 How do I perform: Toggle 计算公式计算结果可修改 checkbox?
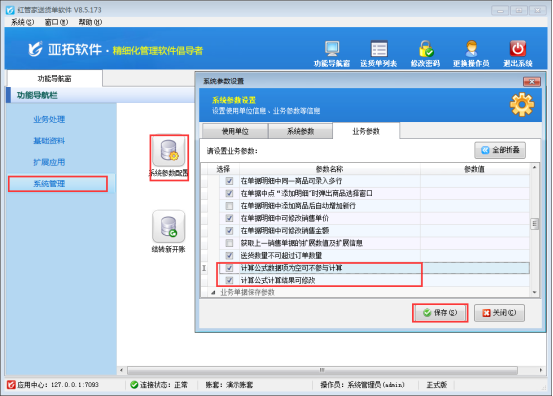(x=229, y=280)
